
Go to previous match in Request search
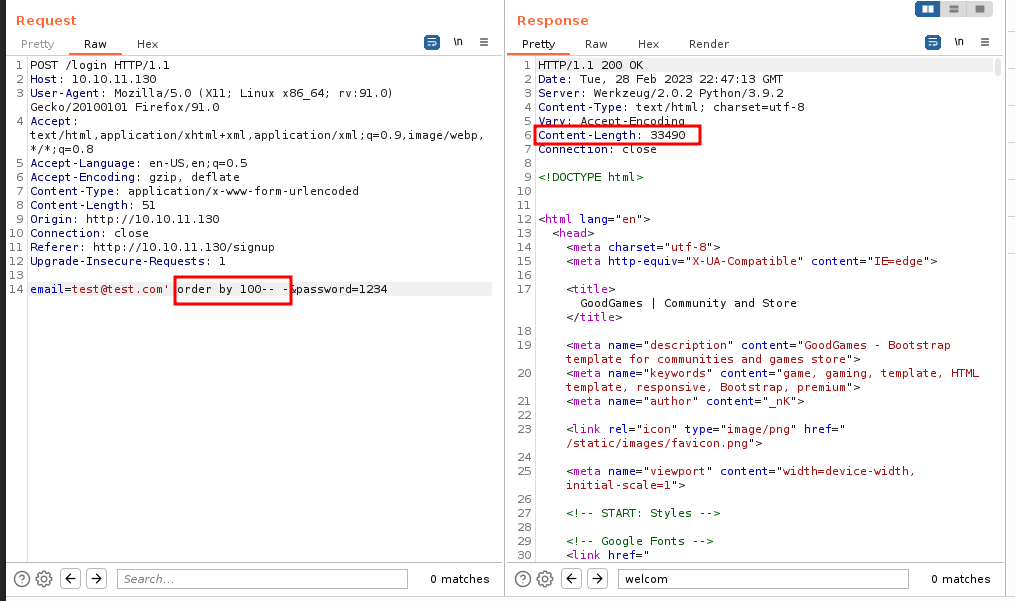[71, 578]
